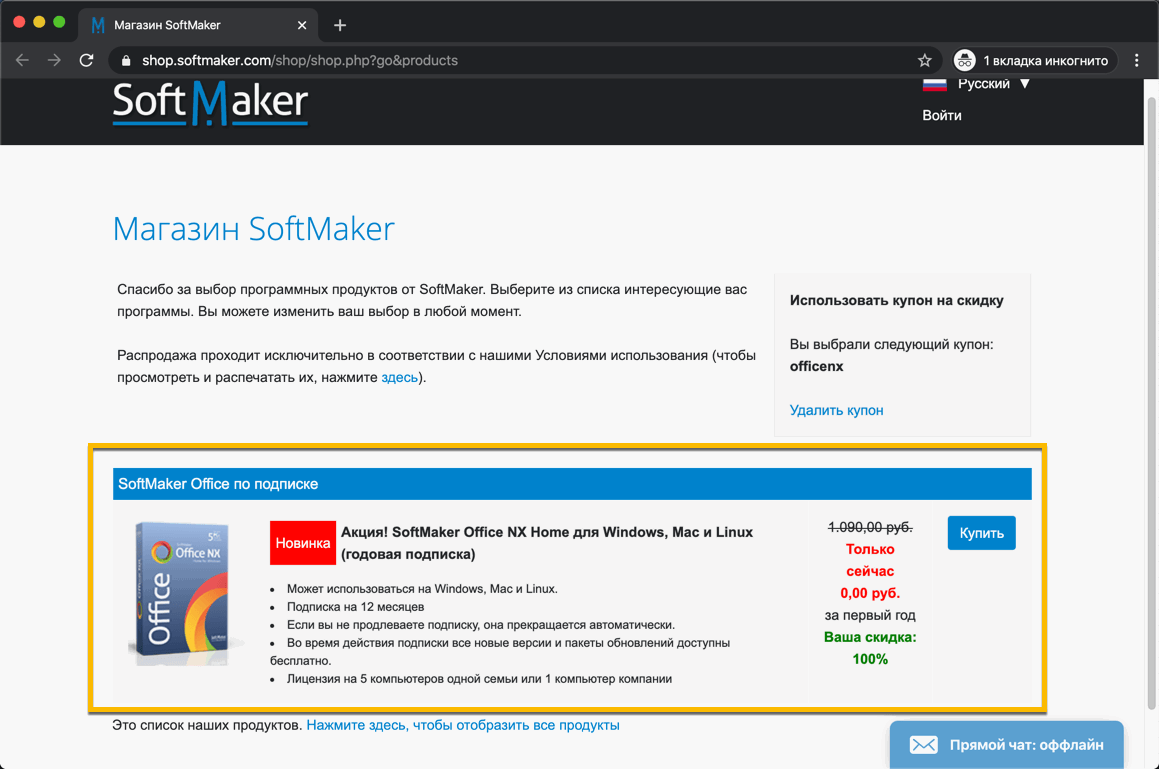Screen dimensions: 1159x769
Task: Click the Магазин SoftMaker page heading
Action: pyautogui.click(x=254, y=228)
